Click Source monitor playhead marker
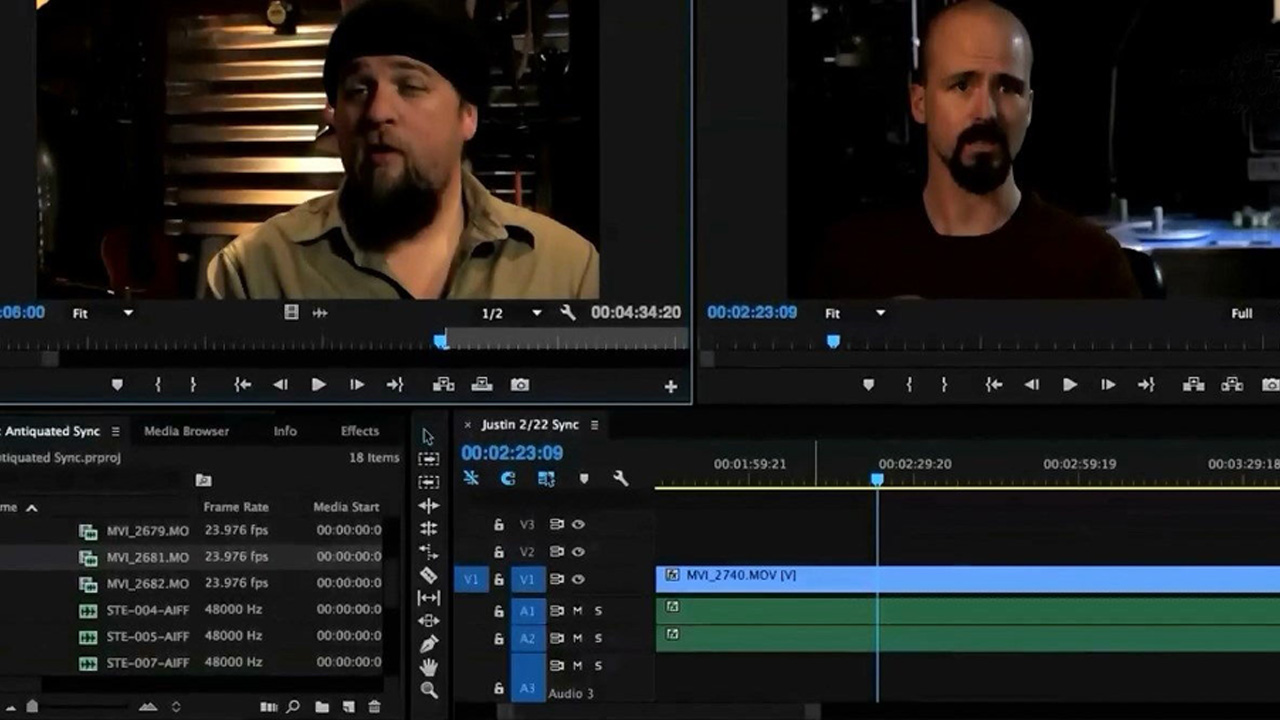The height and width of the screenshot is (720, 1280). (x=441, y=342)
